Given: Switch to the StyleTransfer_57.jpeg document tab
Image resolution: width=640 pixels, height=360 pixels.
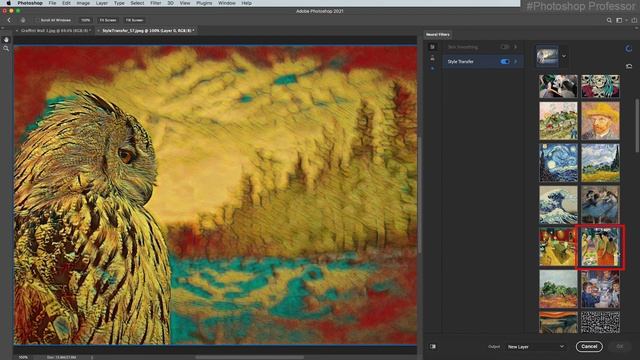Looking at the screenshot, I should coord(148,31).
